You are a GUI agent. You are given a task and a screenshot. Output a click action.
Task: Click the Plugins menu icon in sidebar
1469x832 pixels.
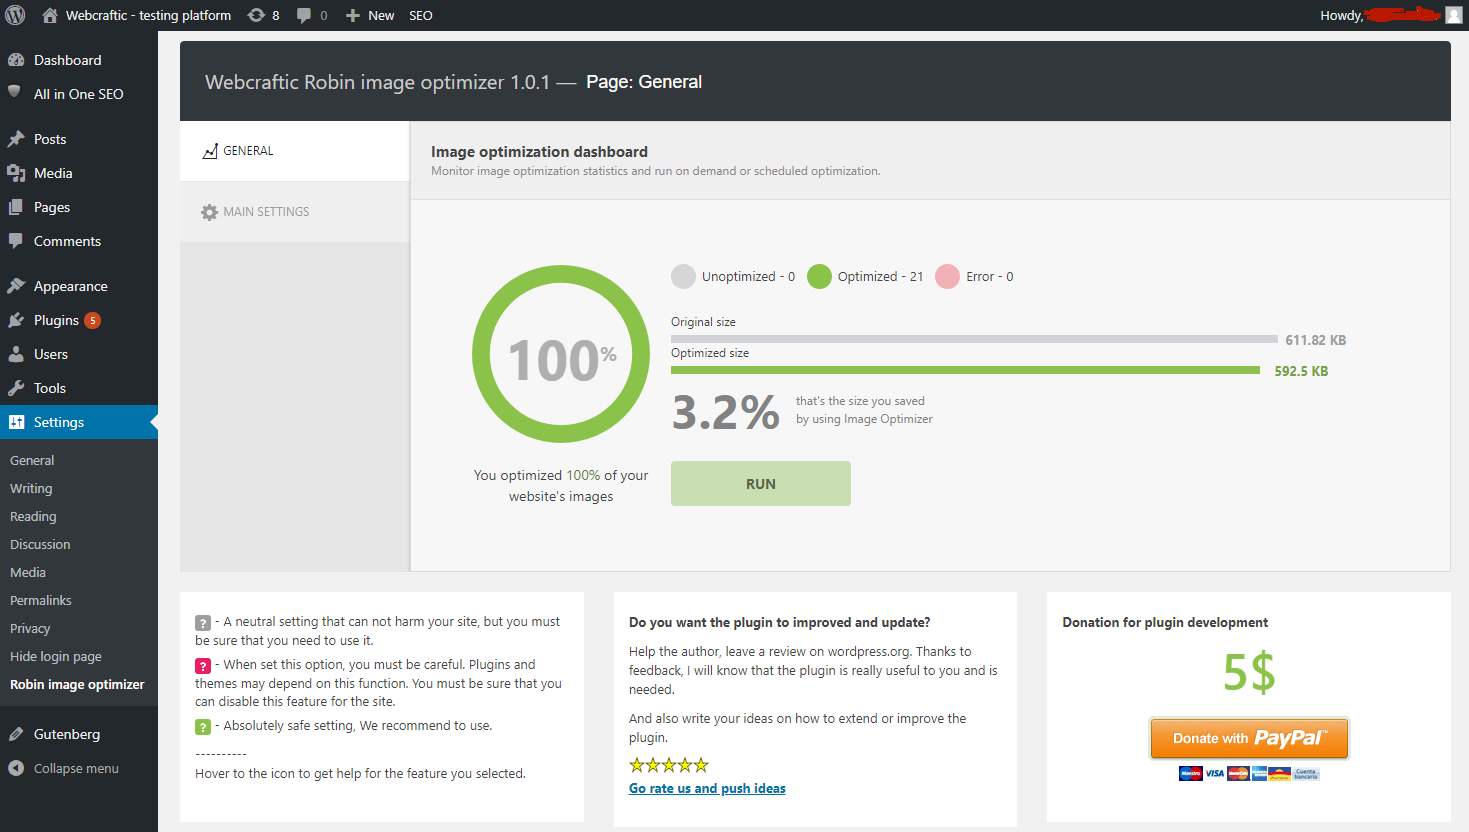[x=16, y=320]
